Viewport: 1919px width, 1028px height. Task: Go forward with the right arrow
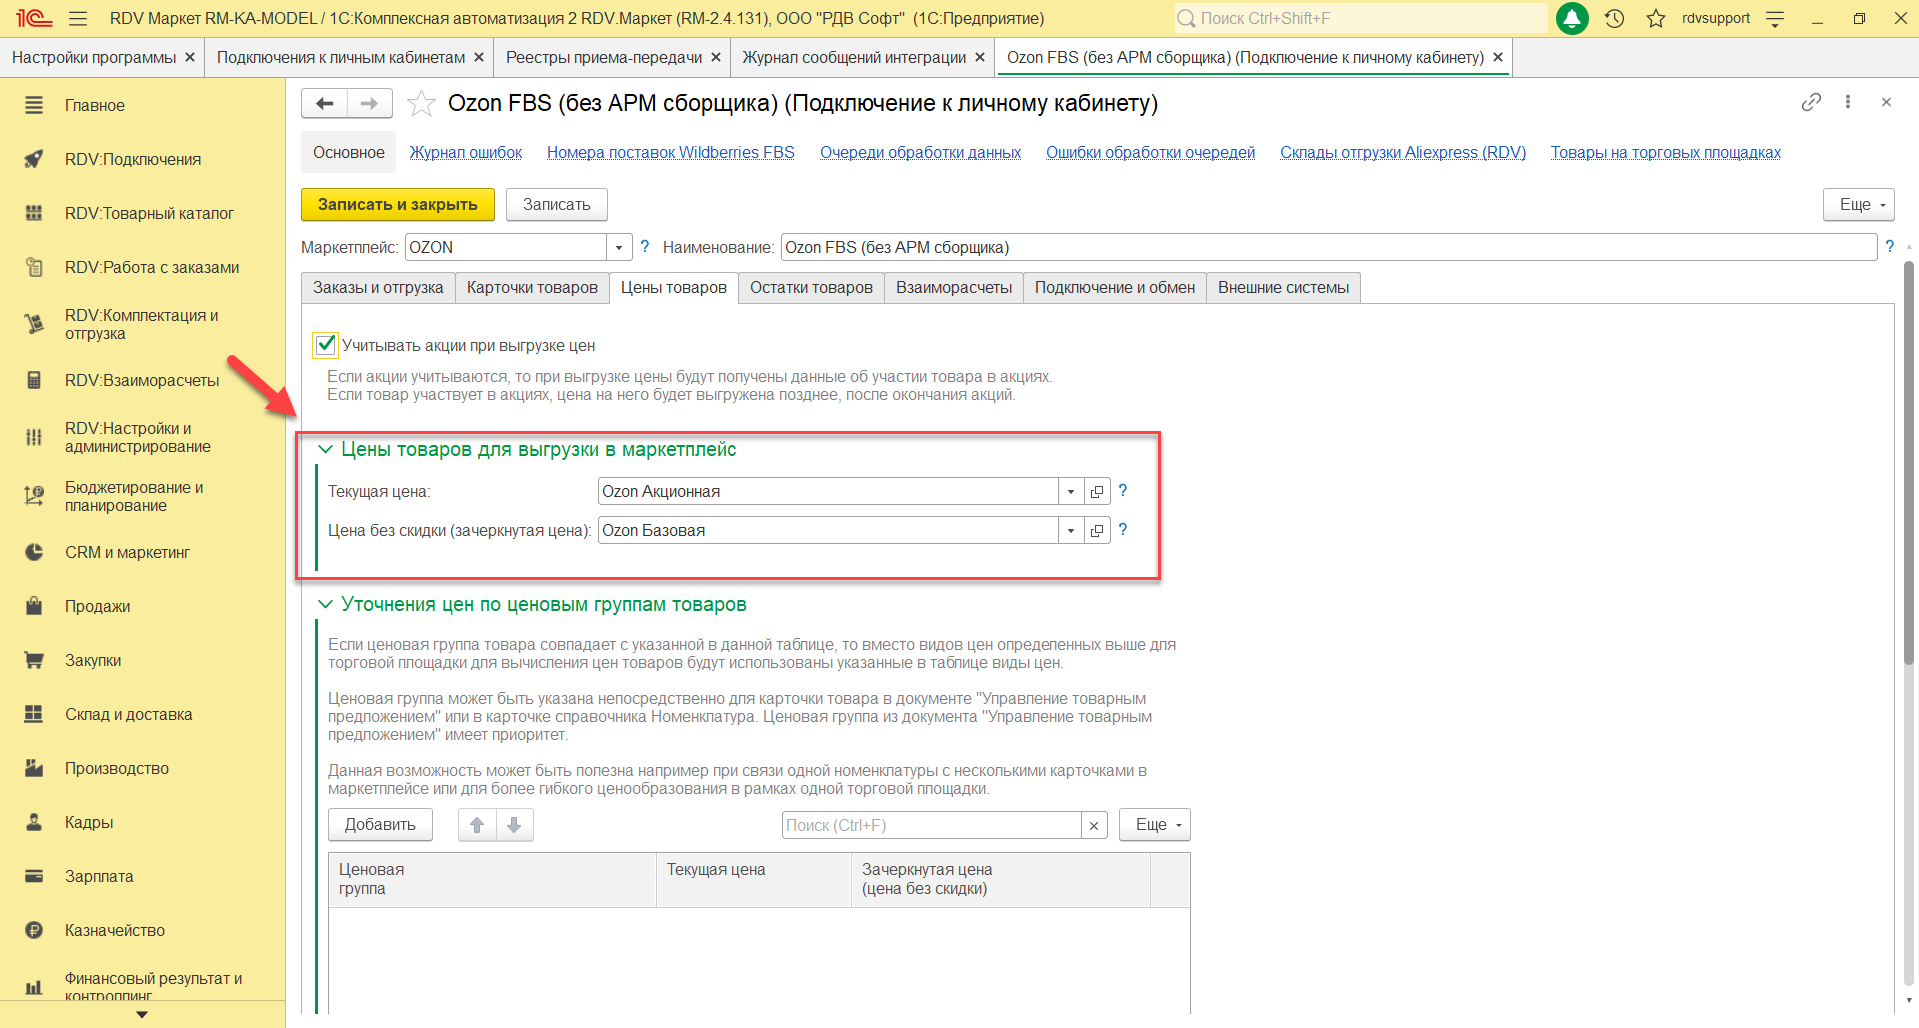point(369,103)
